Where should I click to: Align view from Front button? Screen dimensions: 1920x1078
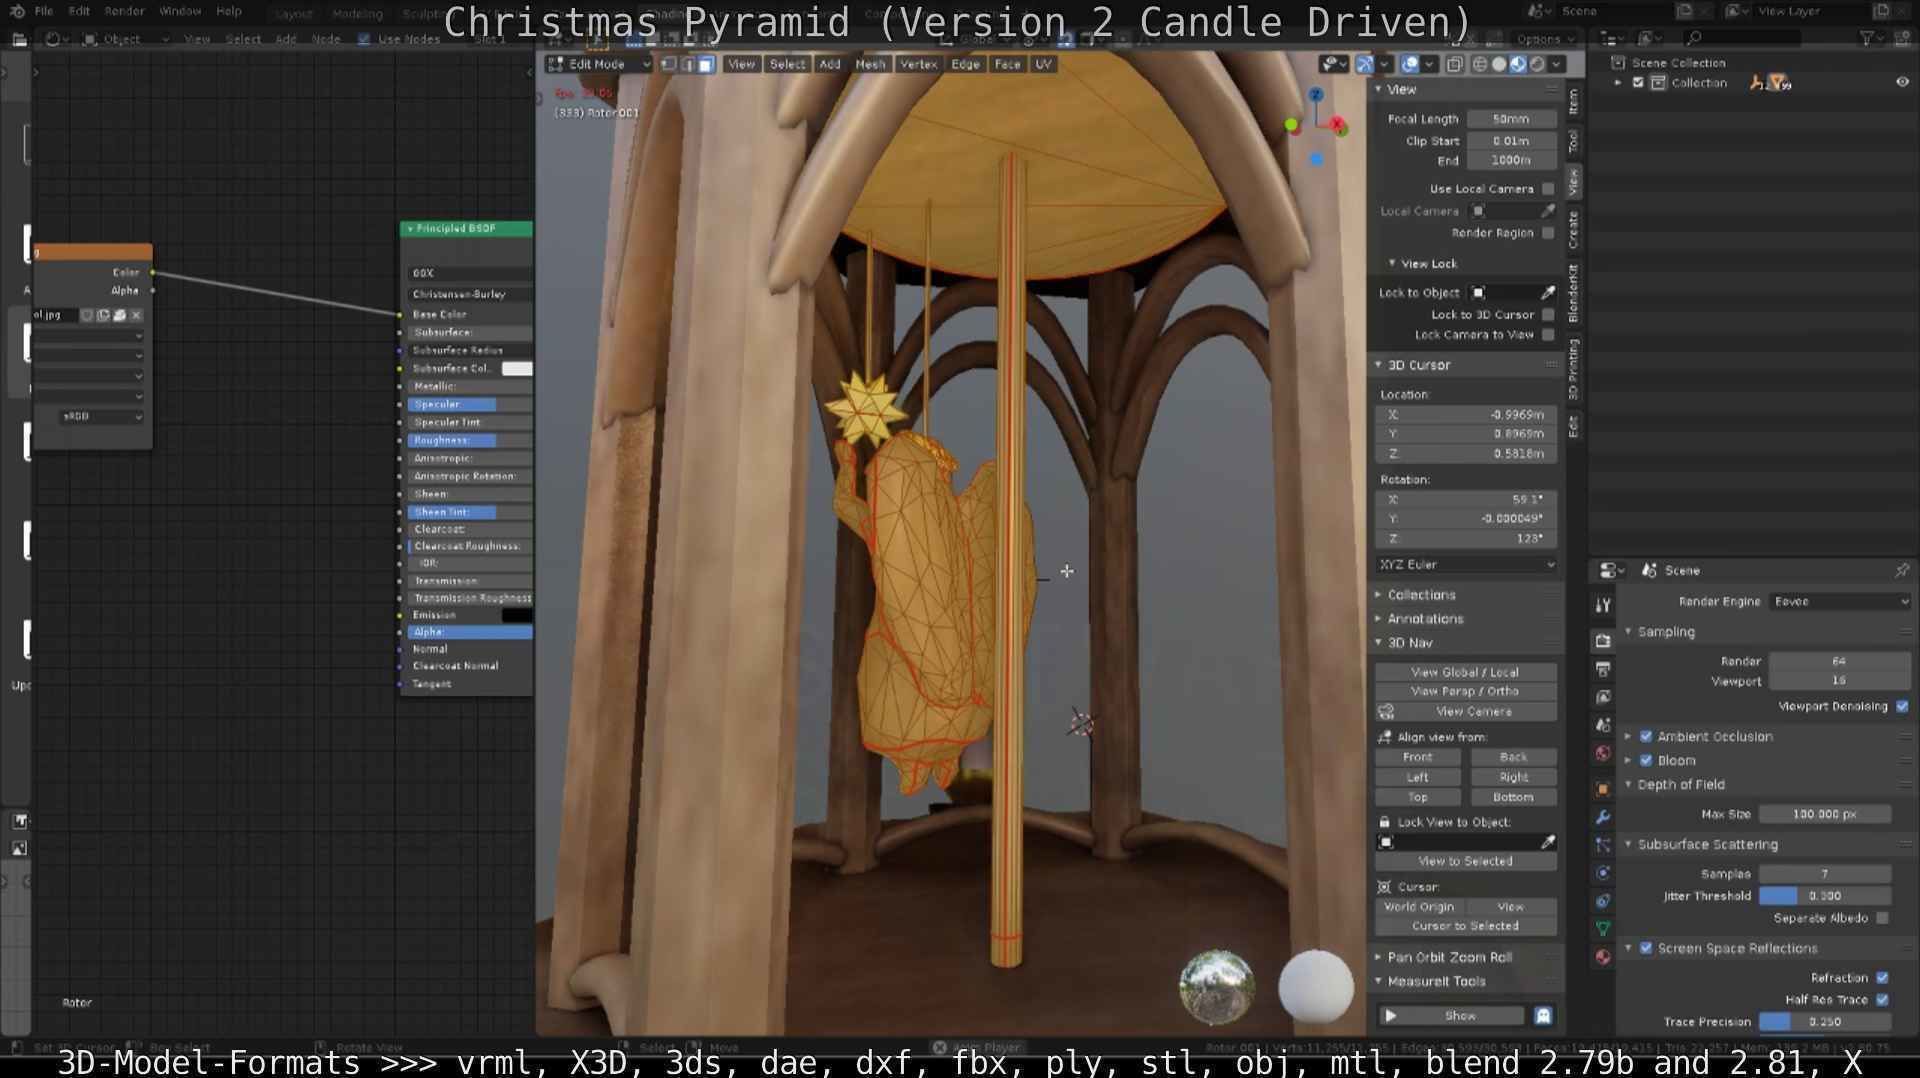[1418, 758]
